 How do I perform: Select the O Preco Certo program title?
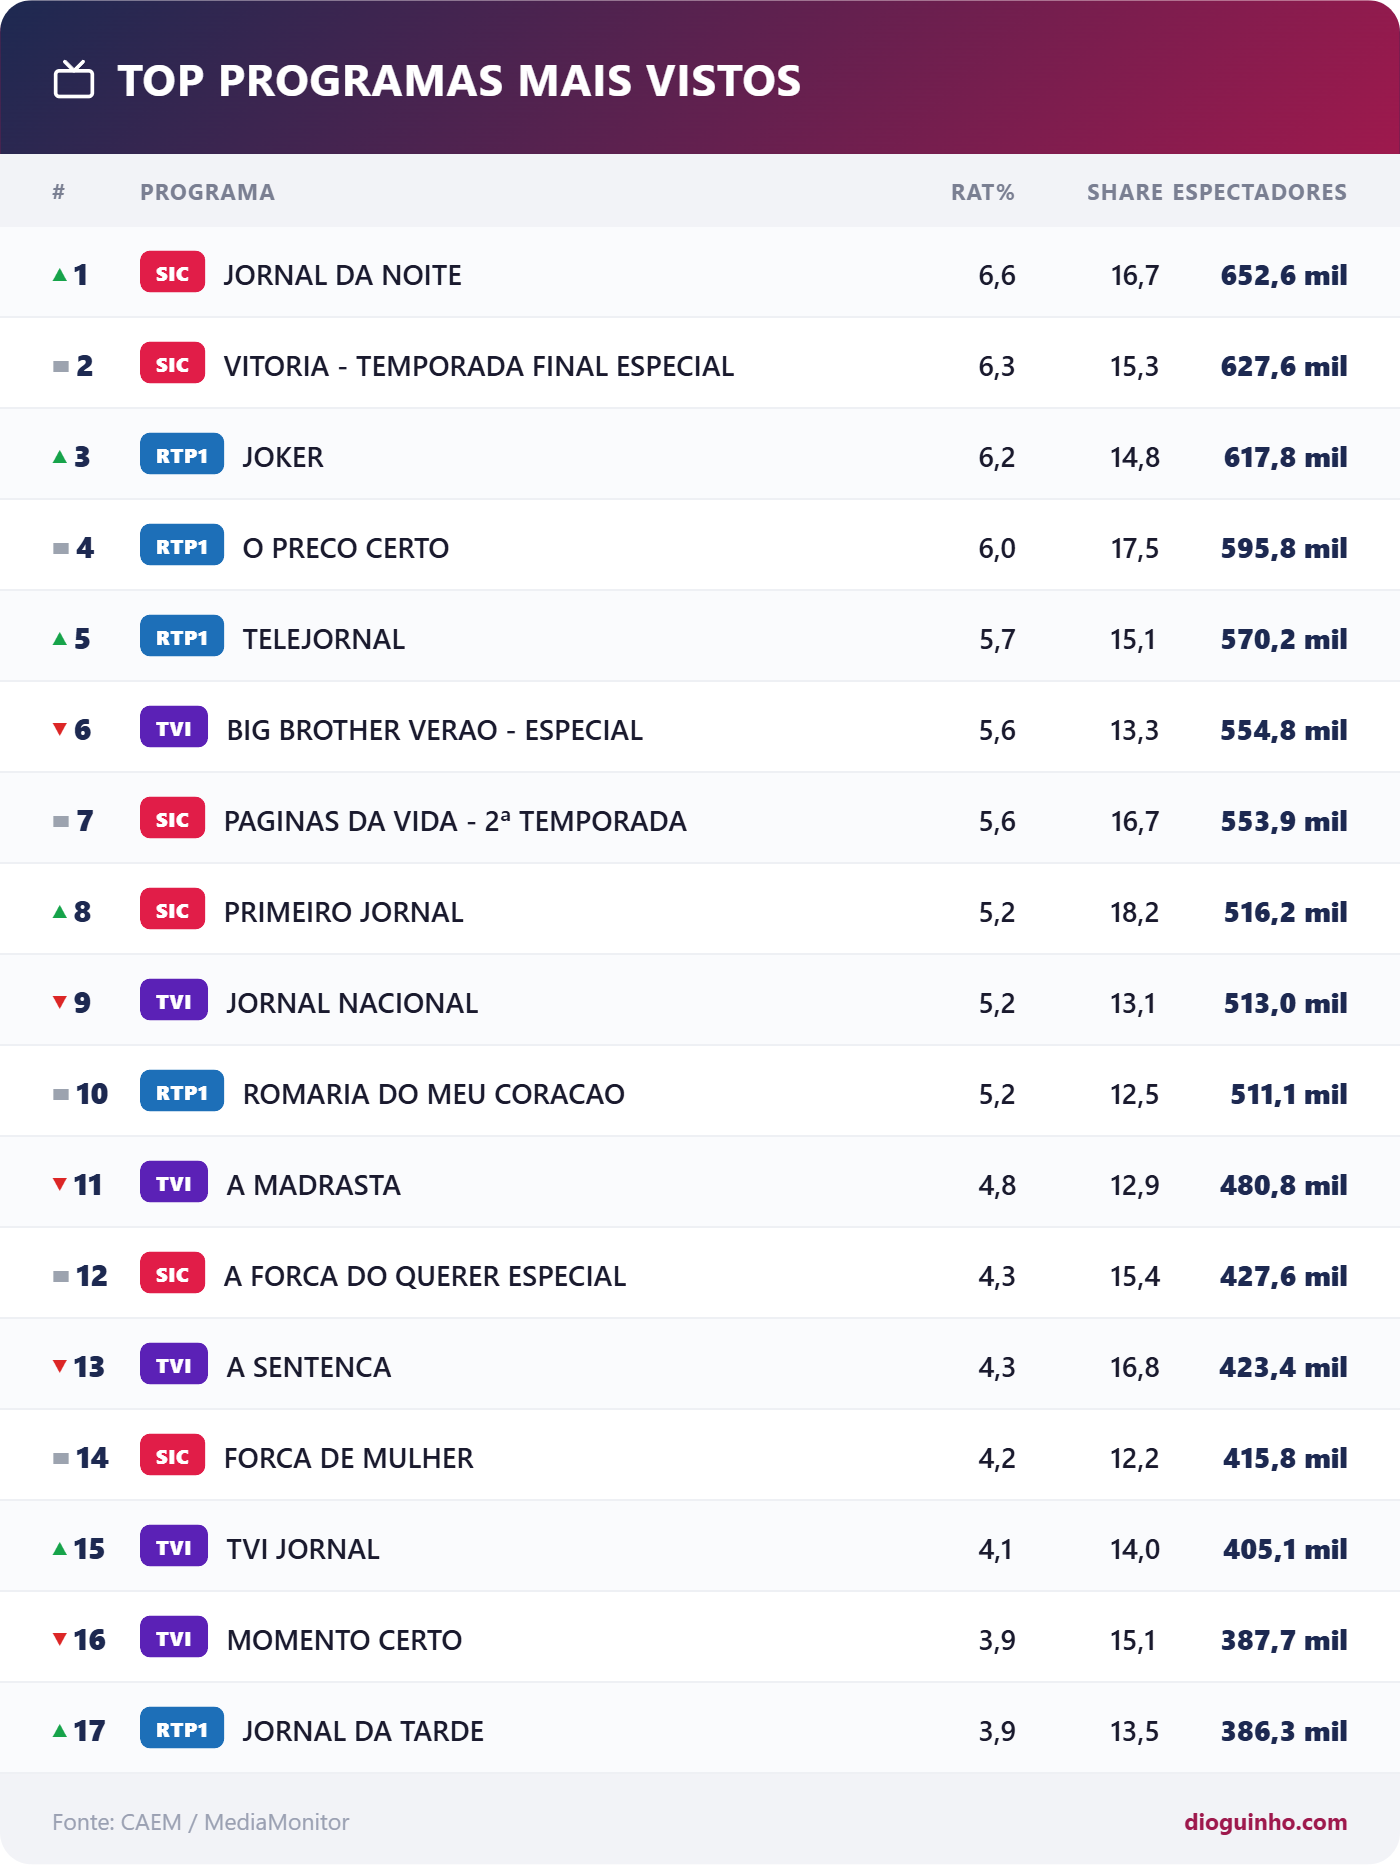(x=346, y=548)
